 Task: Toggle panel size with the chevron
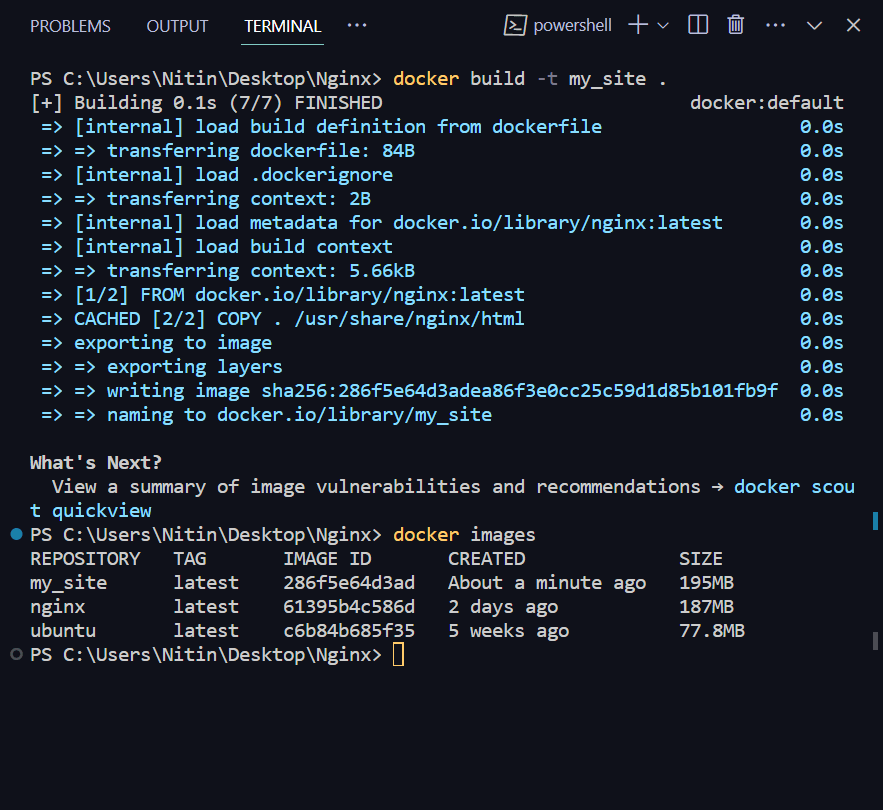(814, 25)
